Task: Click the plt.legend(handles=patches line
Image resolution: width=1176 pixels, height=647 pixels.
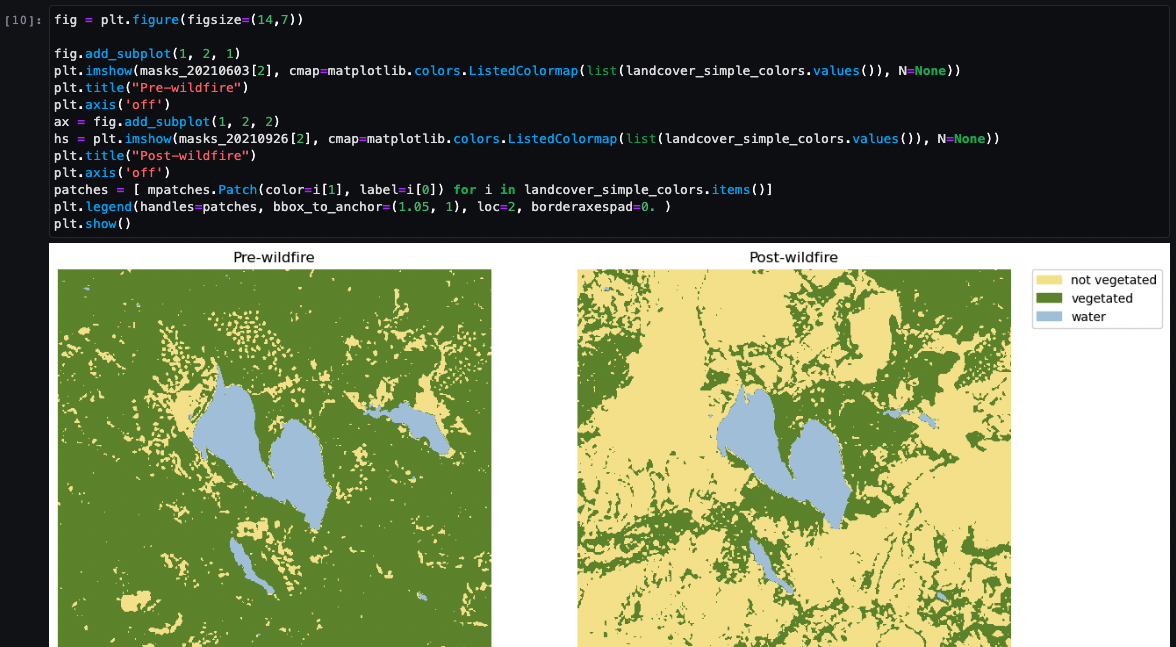Action: pyautogui.click(x=362, y=207)
